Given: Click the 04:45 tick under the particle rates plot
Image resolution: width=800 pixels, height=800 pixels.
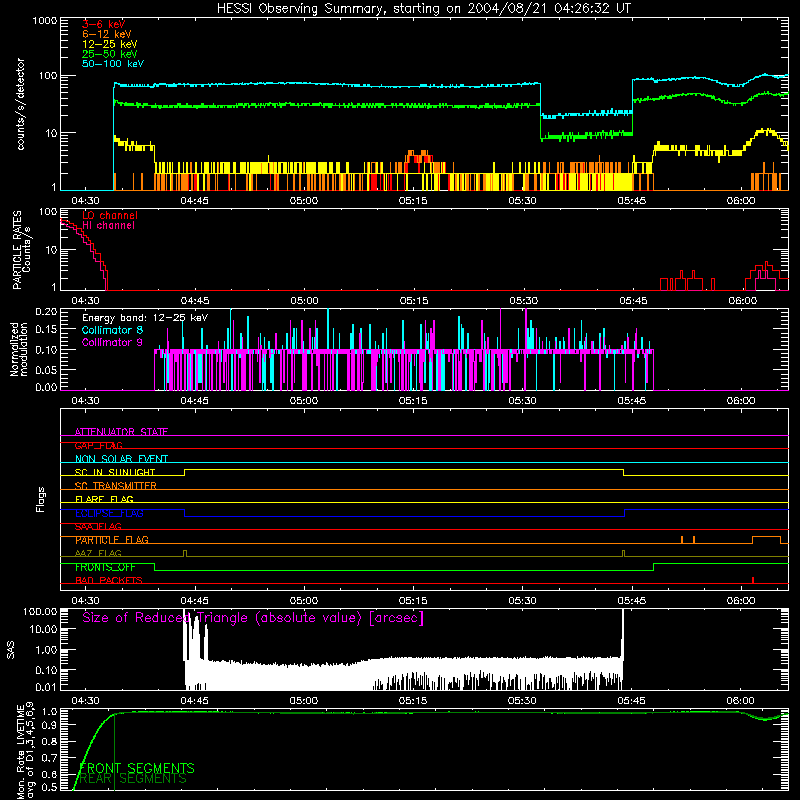Looking at the screenshot, I should 194,301.
